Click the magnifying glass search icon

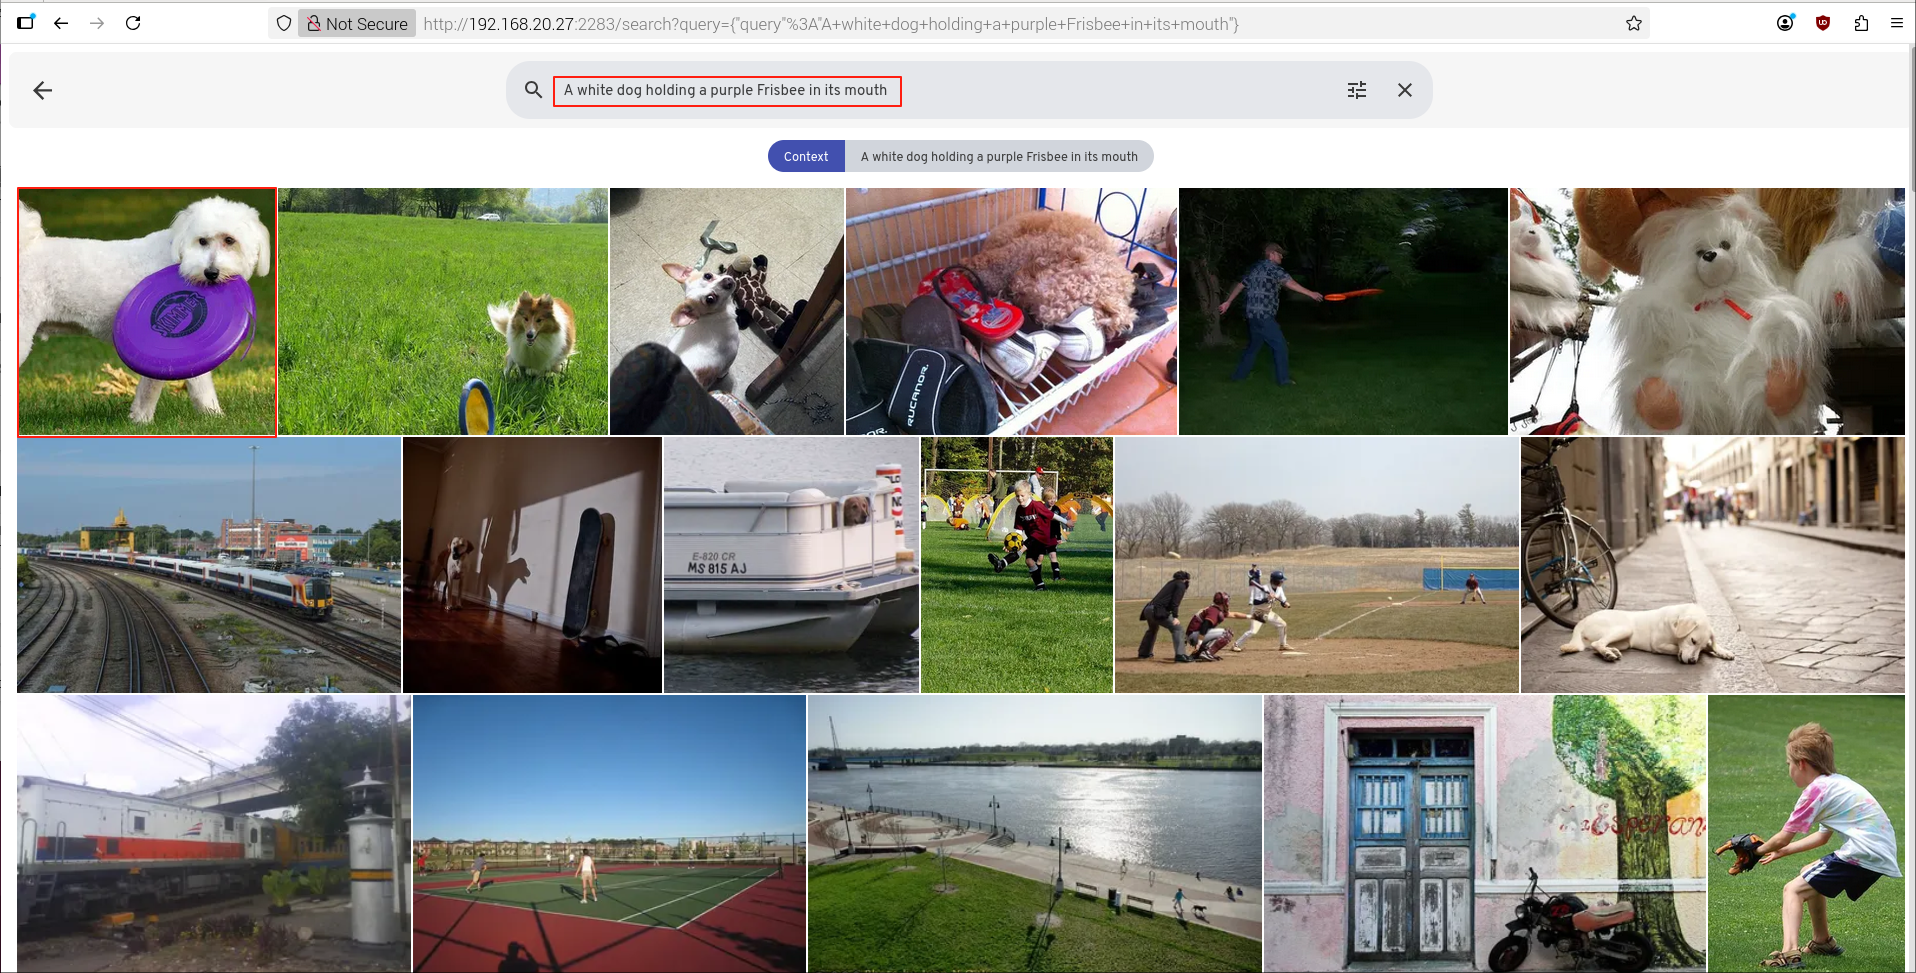pos(533,90)
